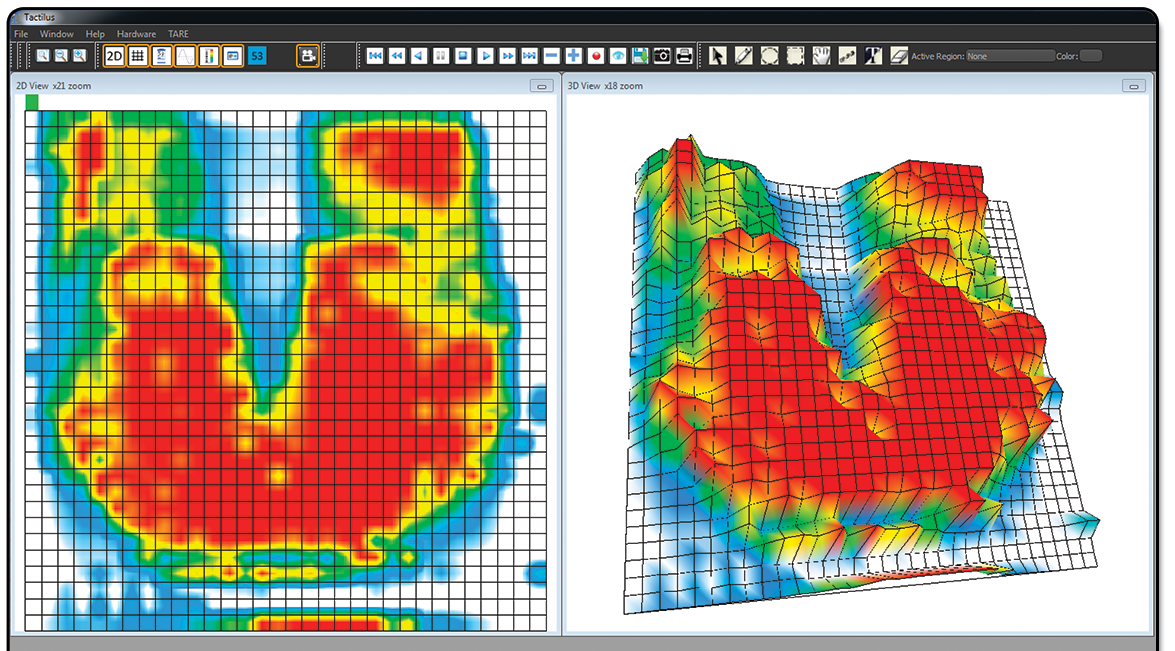
Task: Click the green square in the 2D View
Action: click(31, 102)
